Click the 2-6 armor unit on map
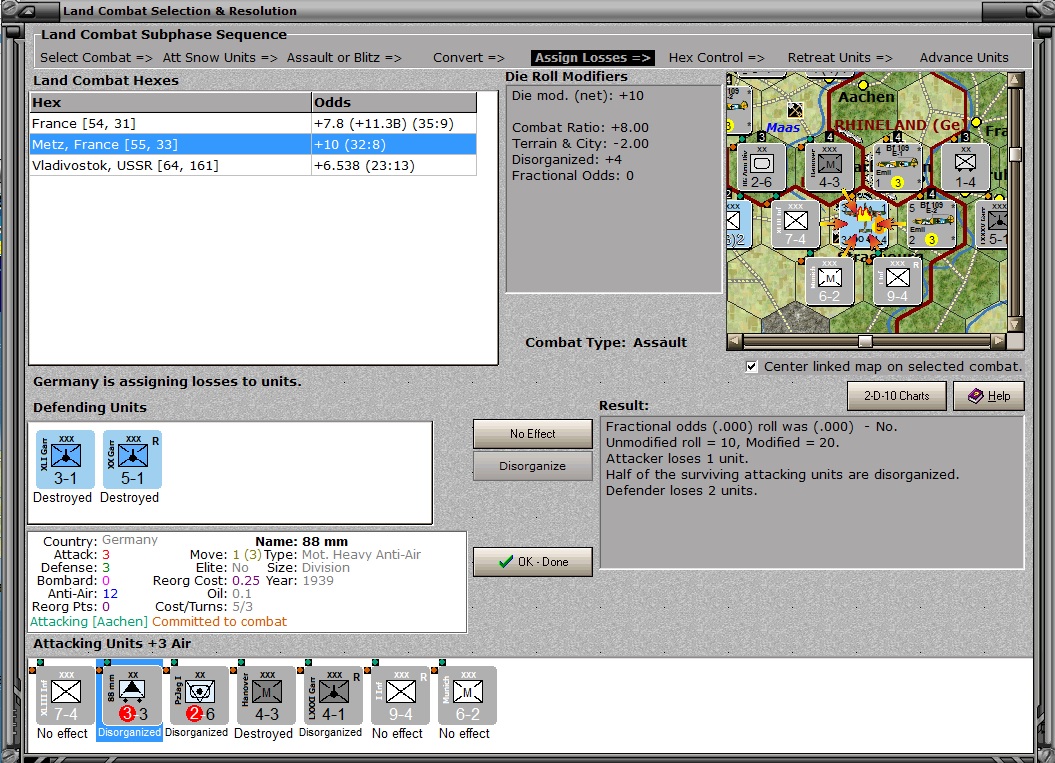The width and height of the screenshot is (1055, 763). point(762,168)
